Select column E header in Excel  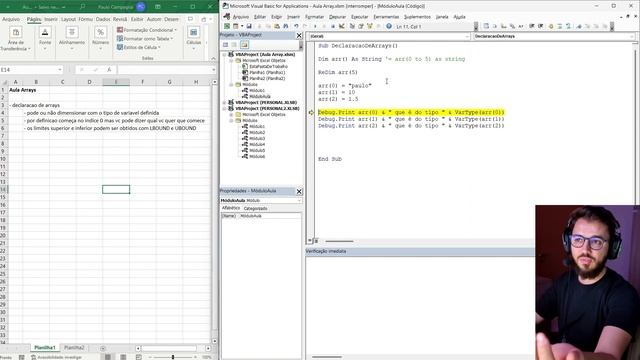pos(116,82)
